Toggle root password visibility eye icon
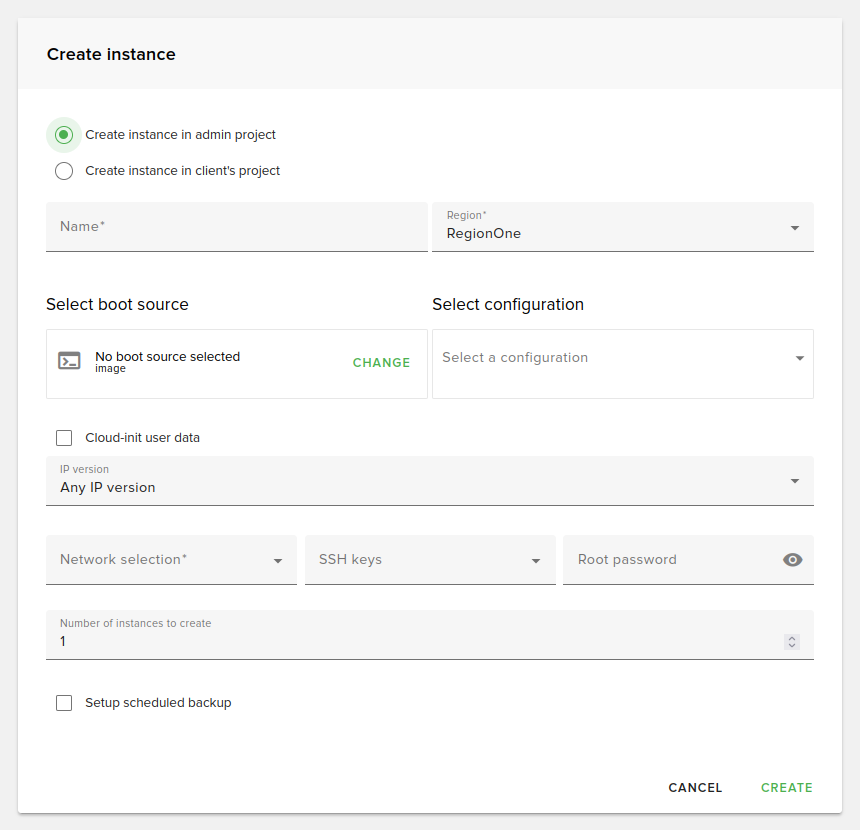 point(792,560)
